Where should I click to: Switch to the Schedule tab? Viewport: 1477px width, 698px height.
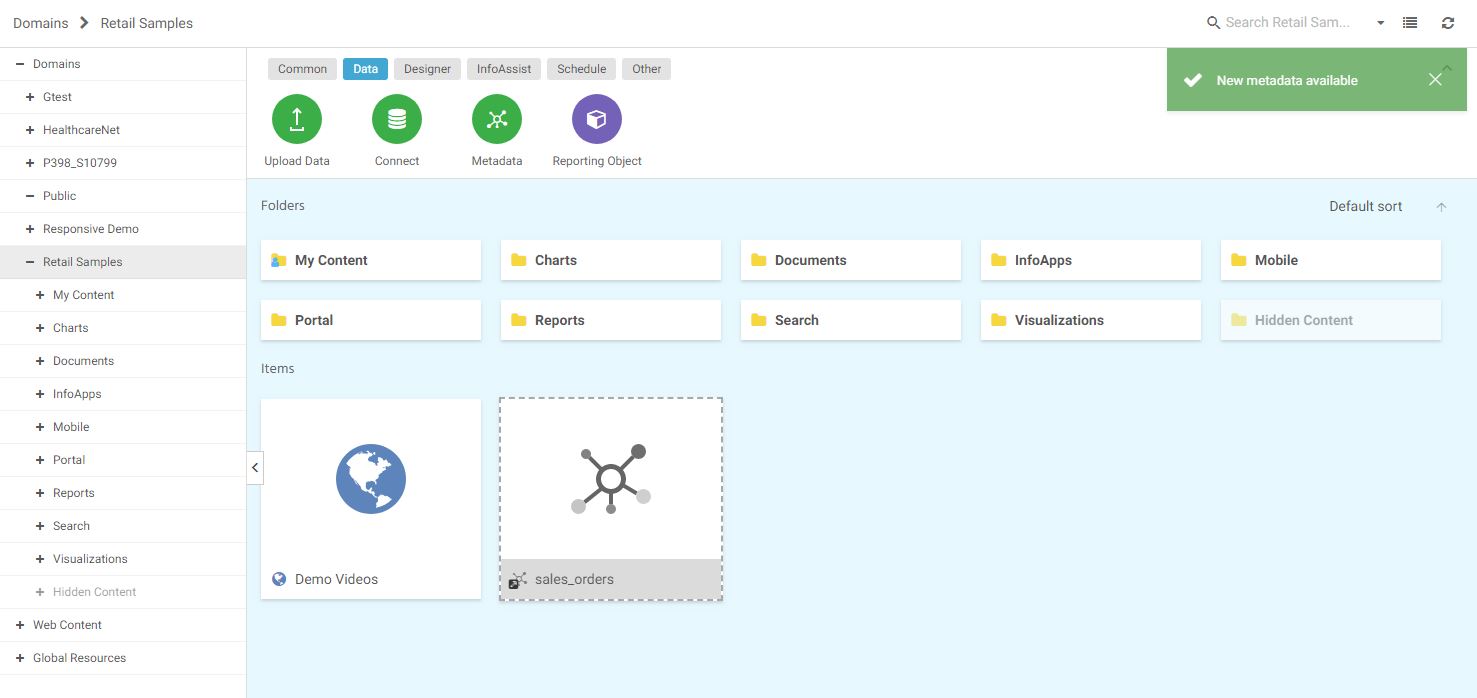pos(581,69)
